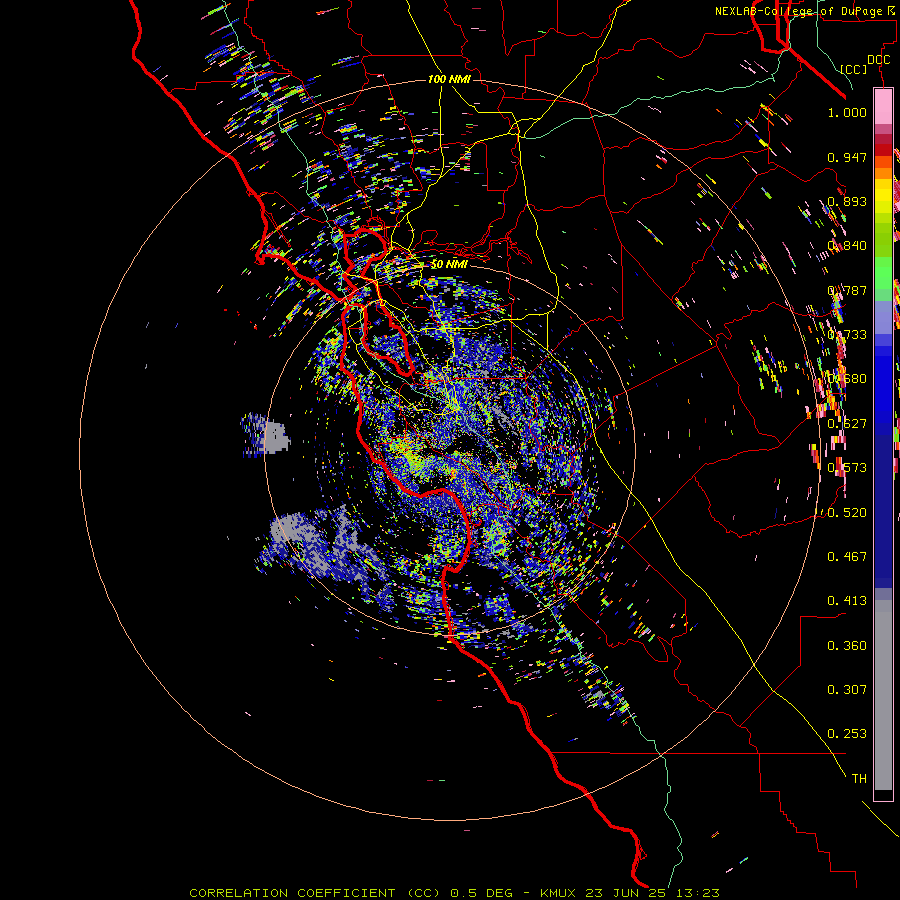
Task: Click the Correlation Coefficient caption at bottom
Action: pyautogui.click(x=455, y=893)
